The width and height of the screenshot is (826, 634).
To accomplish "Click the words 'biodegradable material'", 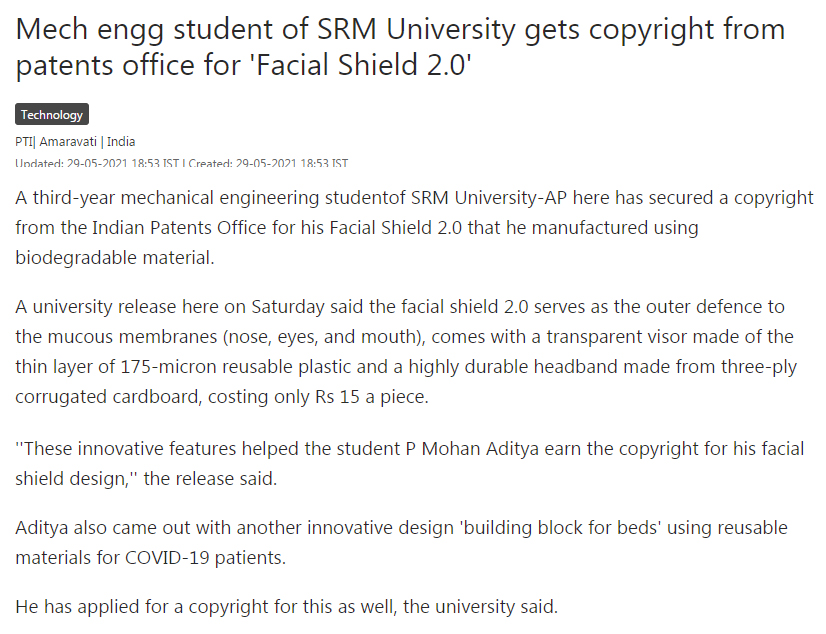I will coord(114,256).
